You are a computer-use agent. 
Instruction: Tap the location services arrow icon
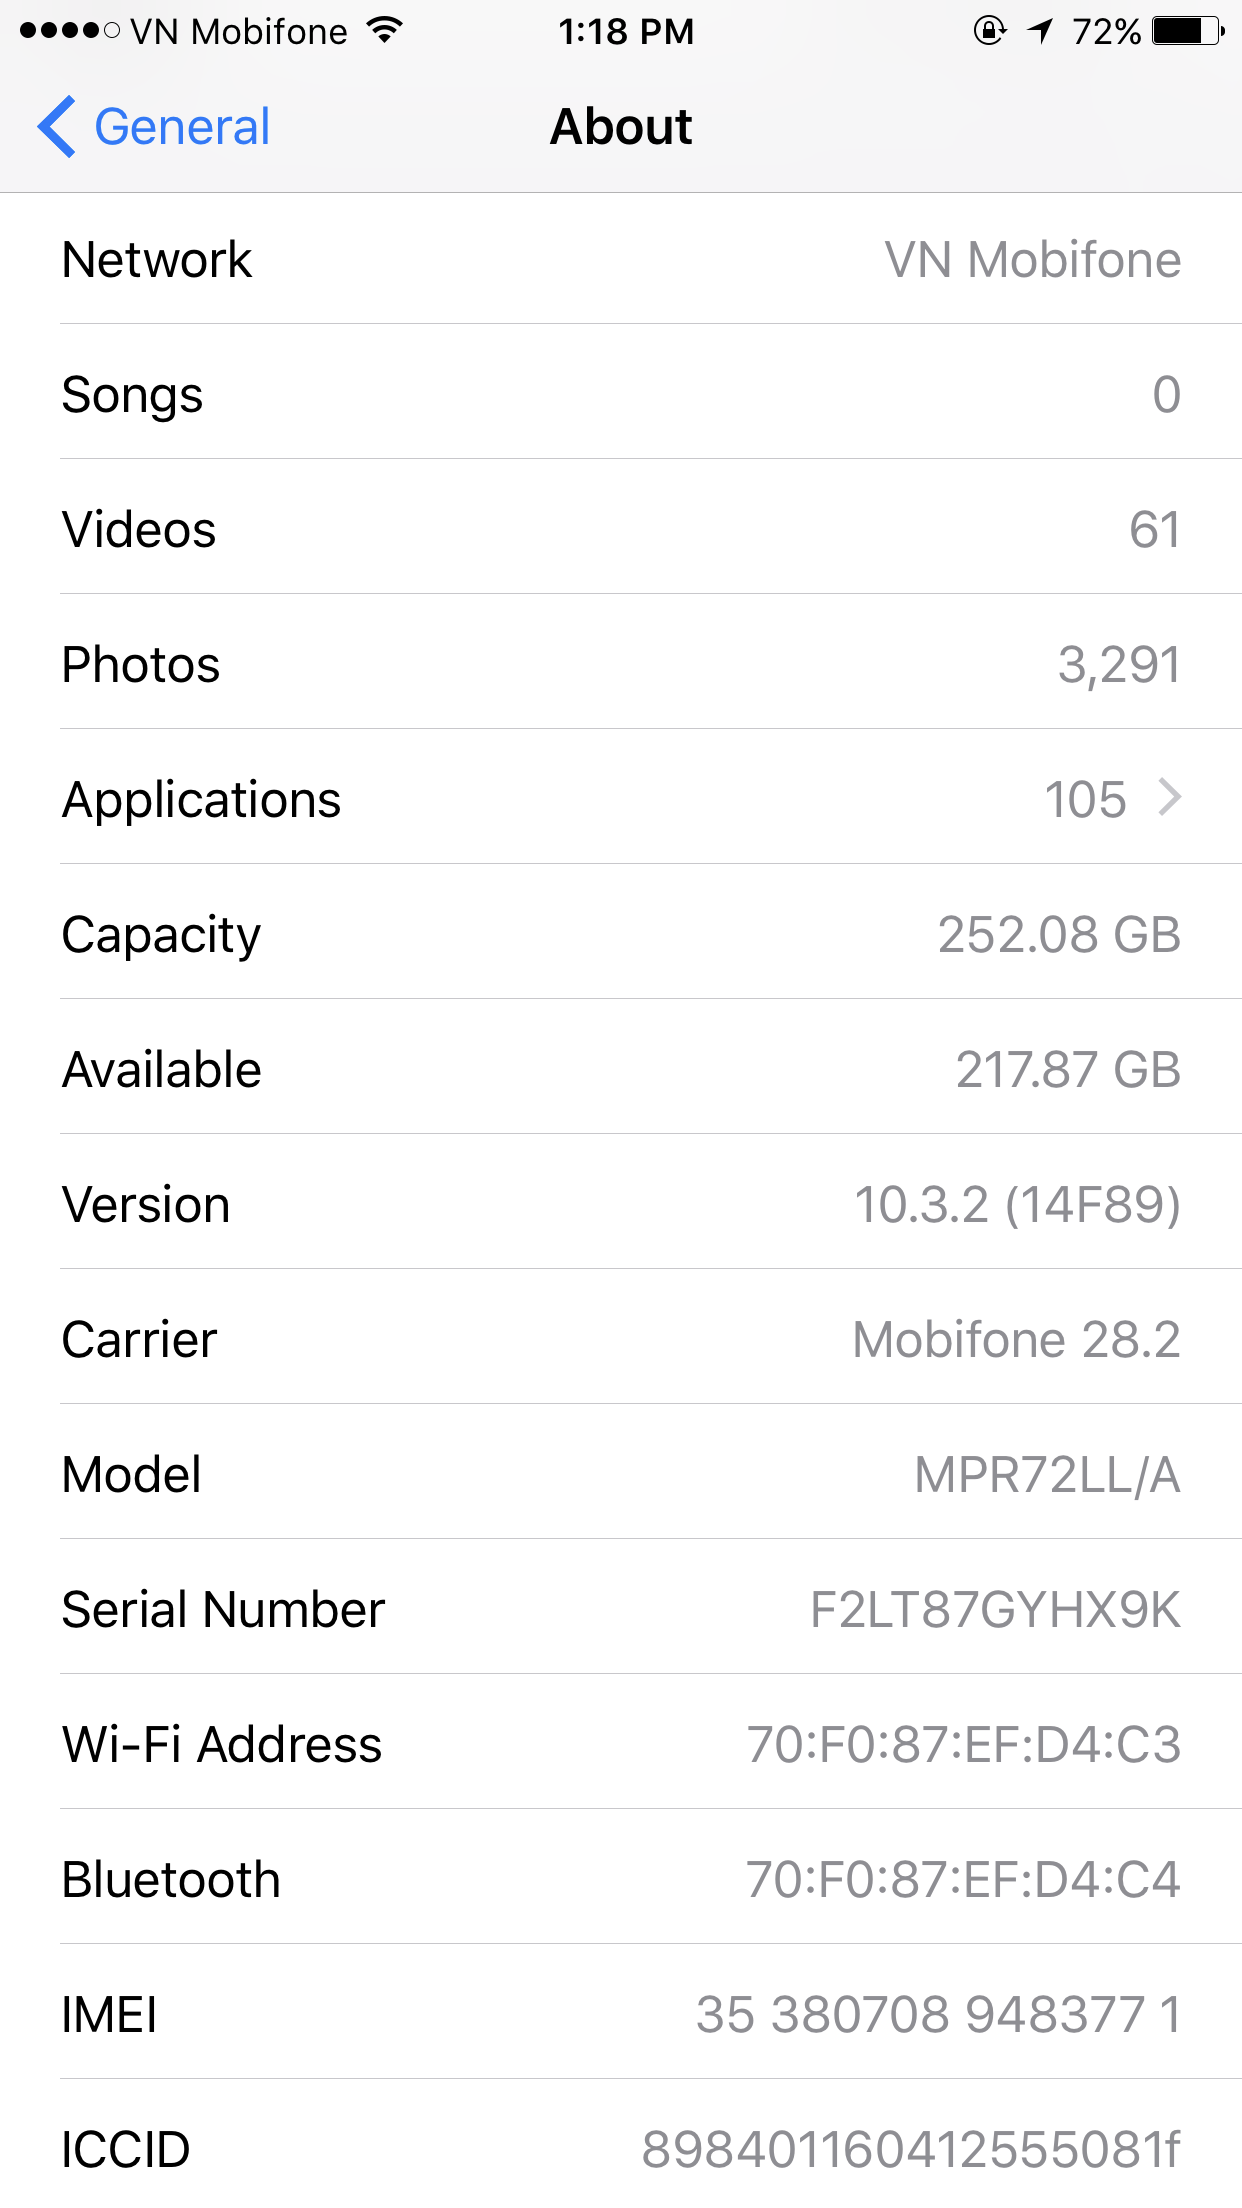click(x=1041, y=31)
